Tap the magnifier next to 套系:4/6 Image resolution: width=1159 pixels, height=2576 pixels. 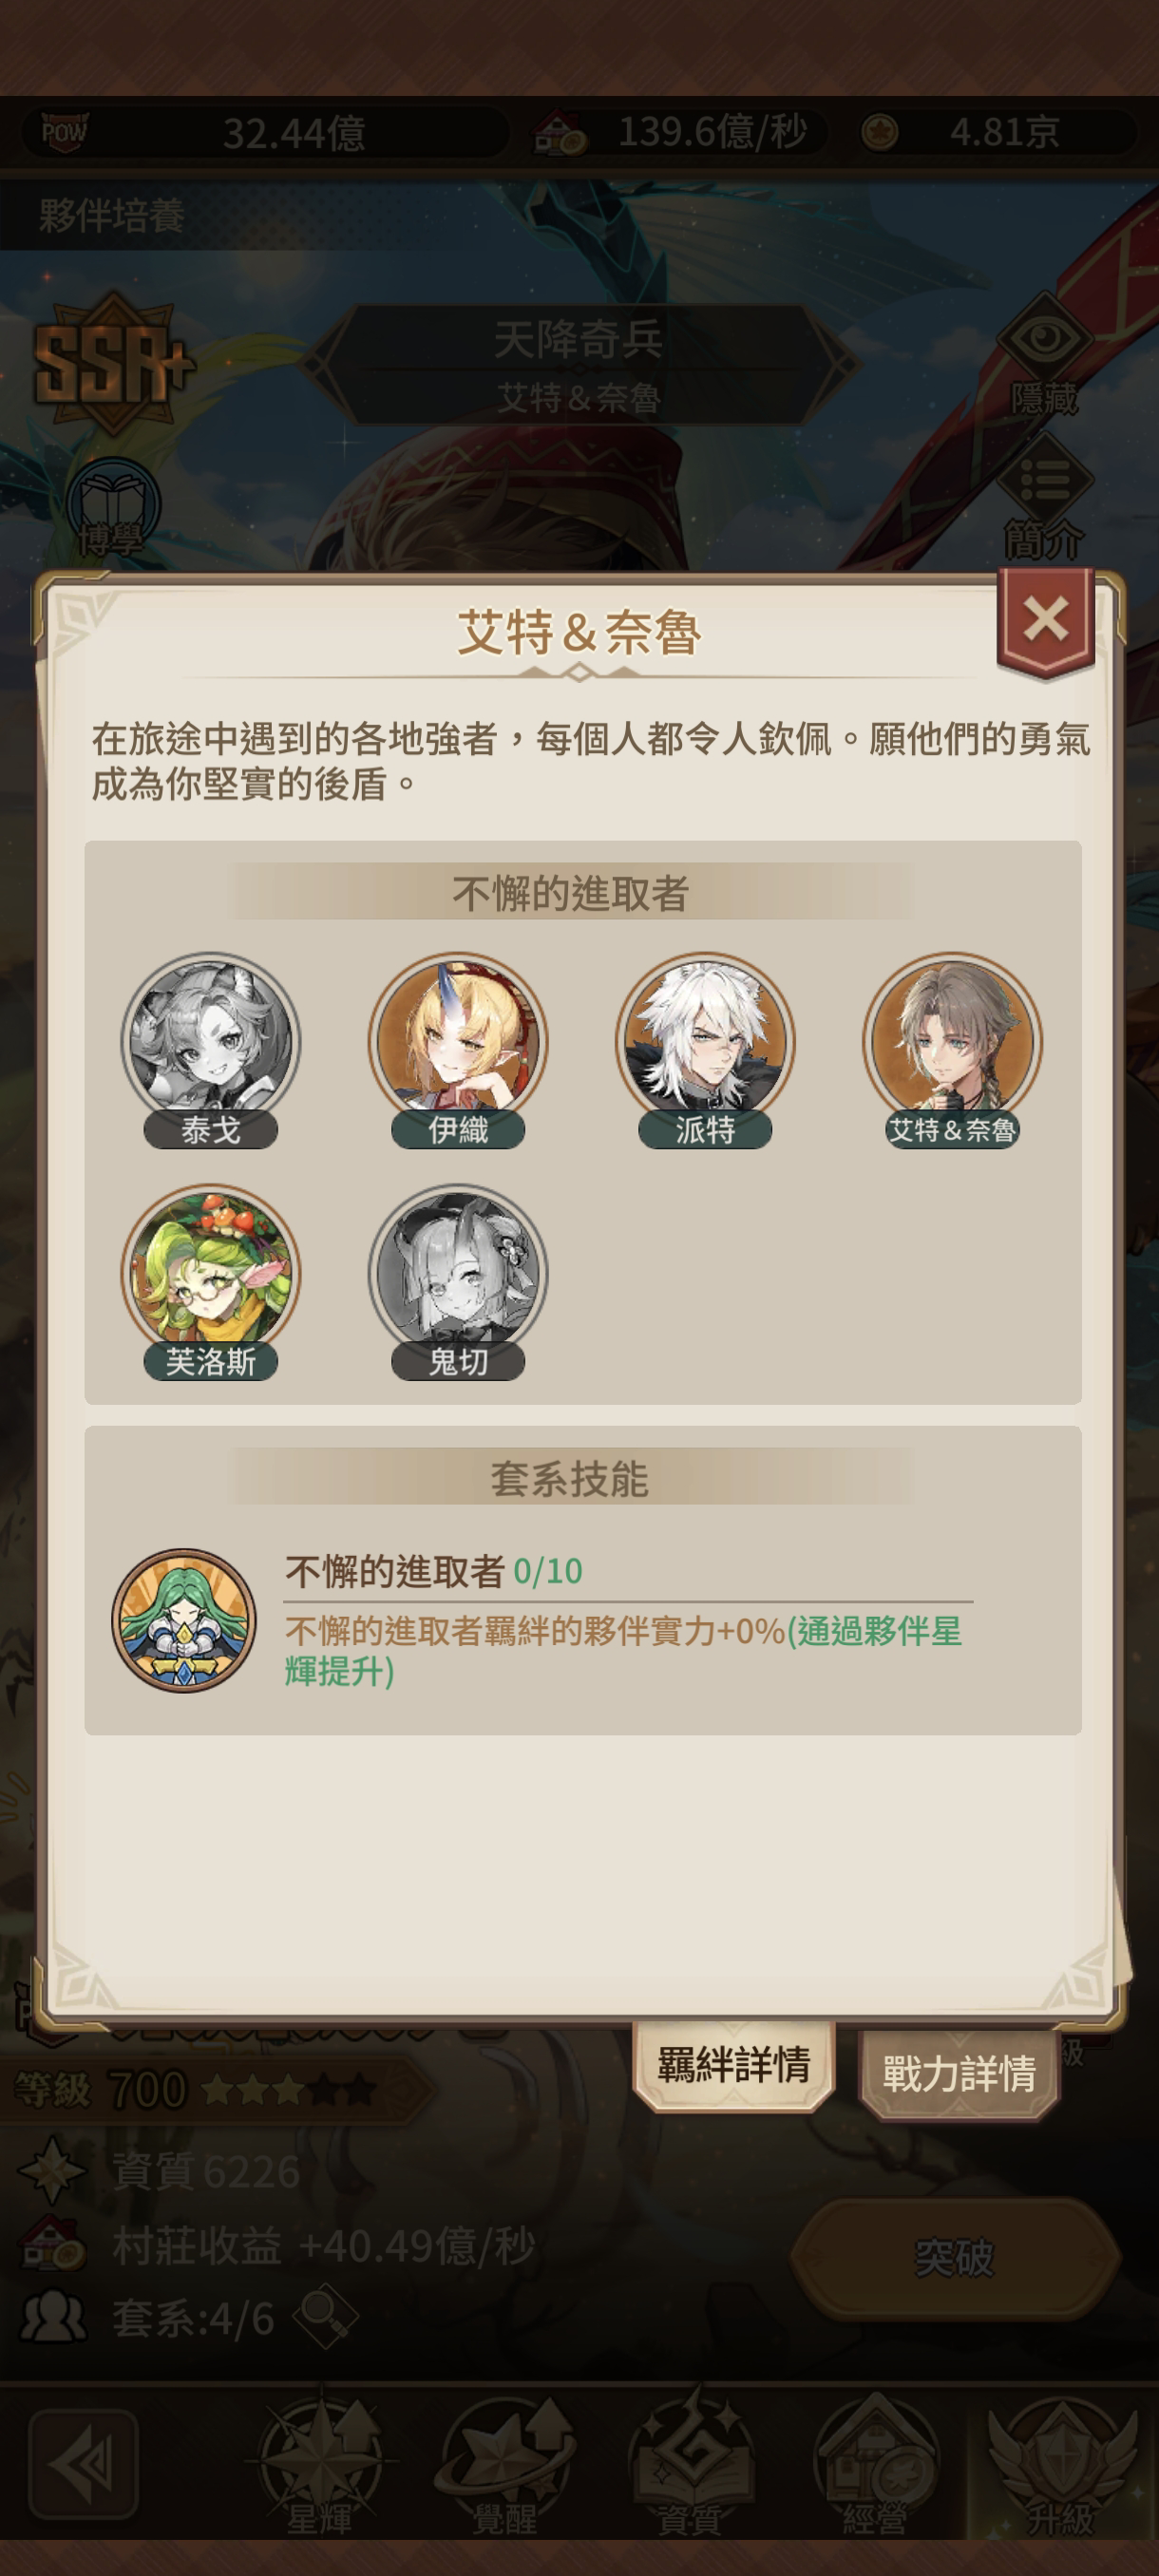[x=326, y=2316]
